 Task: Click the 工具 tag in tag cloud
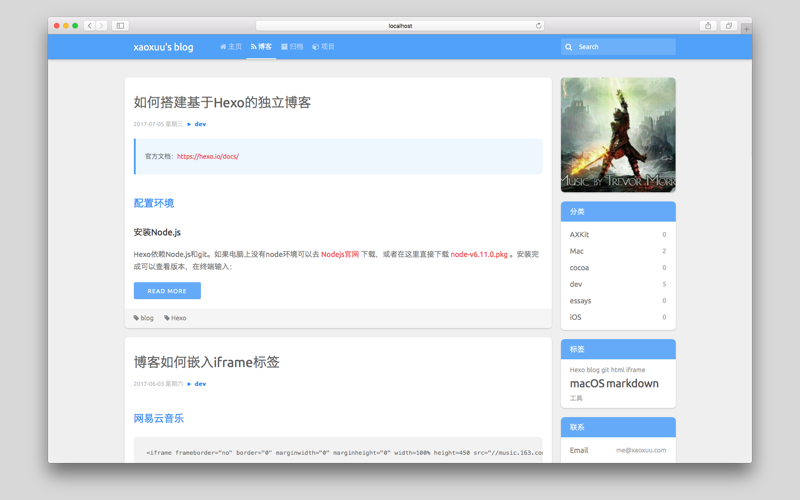(x=576, y=398)
